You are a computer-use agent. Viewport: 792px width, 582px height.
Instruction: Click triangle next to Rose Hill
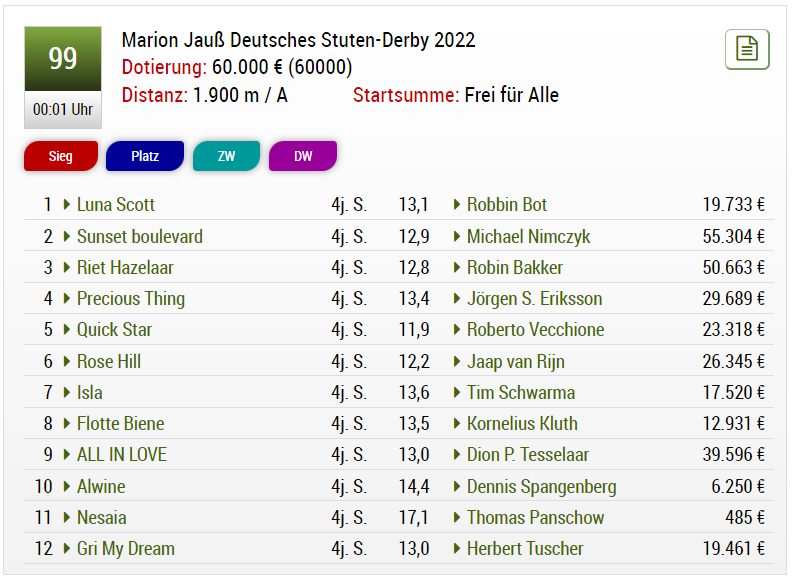point(67,361)
